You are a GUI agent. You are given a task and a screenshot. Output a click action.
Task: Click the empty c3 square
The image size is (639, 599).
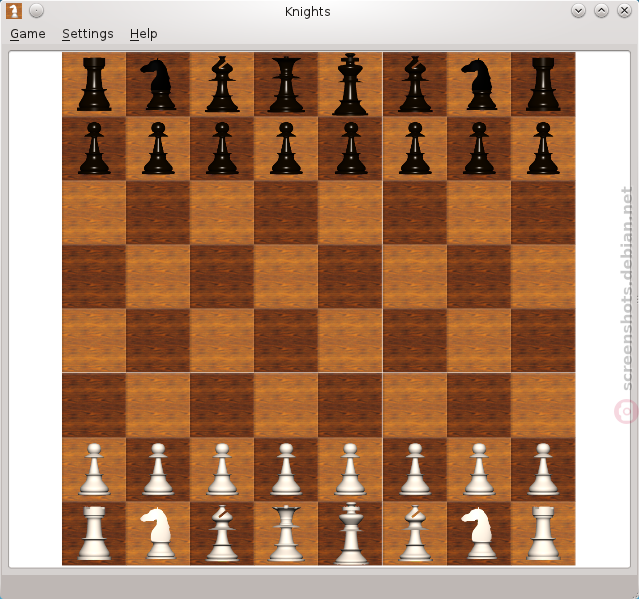pyautogui.click(x=222, y=405)
